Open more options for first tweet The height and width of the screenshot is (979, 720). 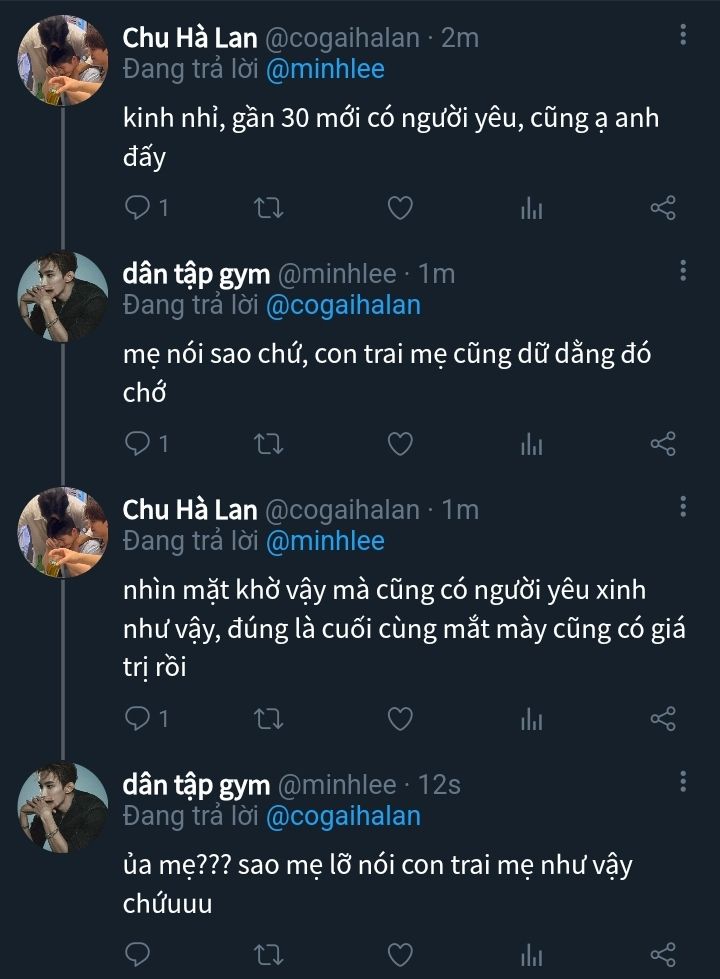pyautogui.click(x=683, y=36)
